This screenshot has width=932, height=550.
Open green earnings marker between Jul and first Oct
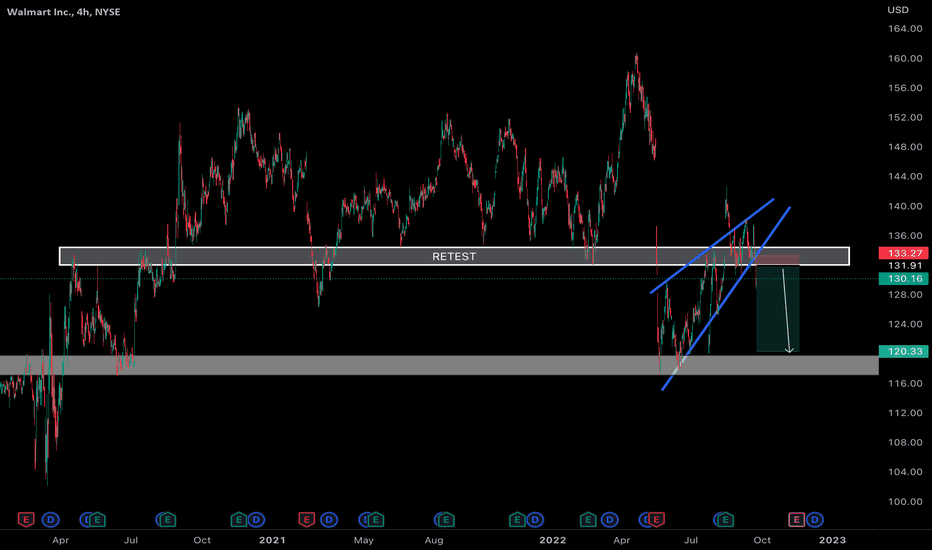[168, 520]
